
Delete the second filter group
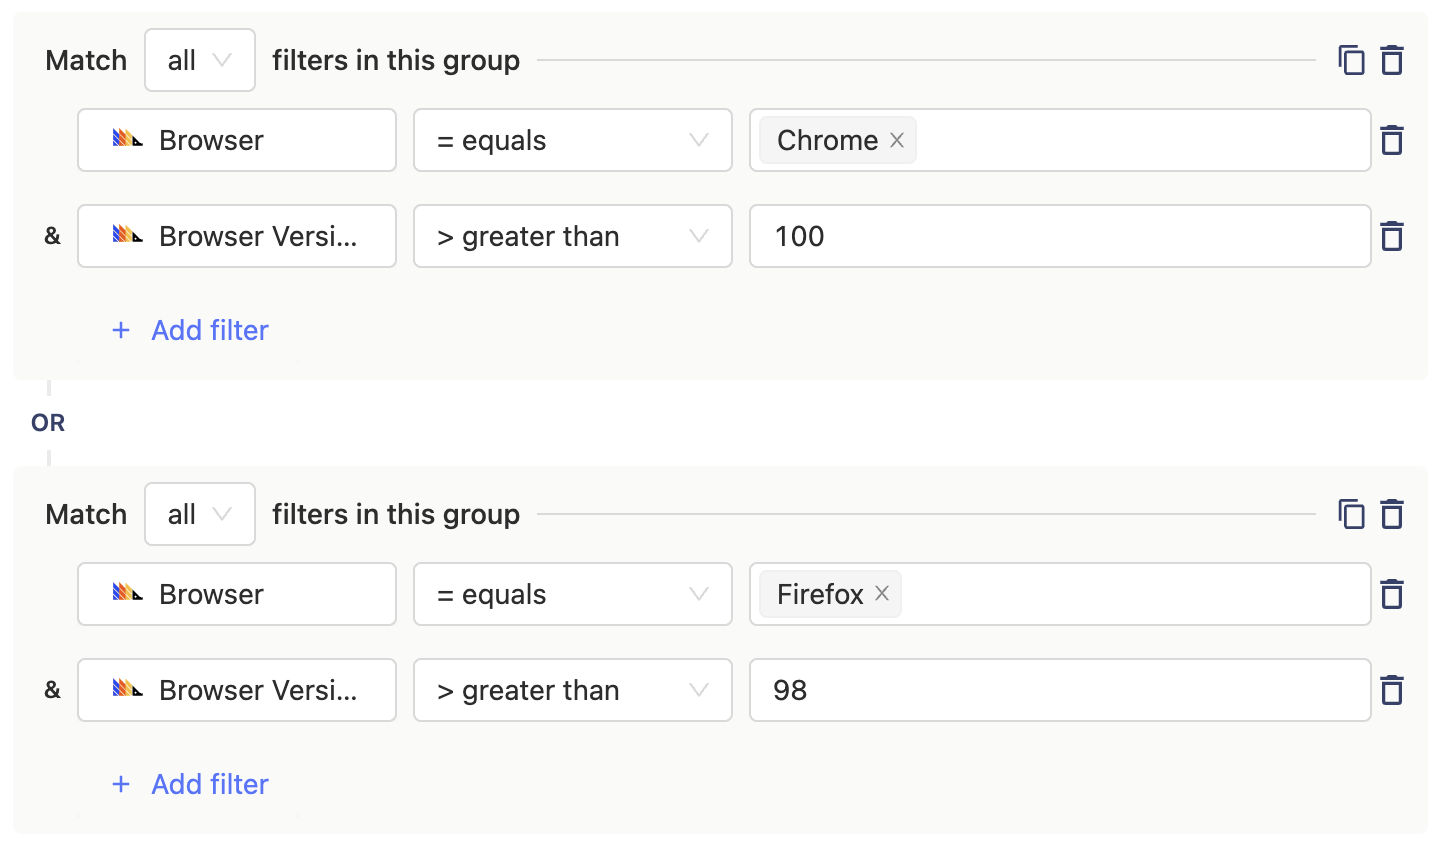(x=1392, y=515)
